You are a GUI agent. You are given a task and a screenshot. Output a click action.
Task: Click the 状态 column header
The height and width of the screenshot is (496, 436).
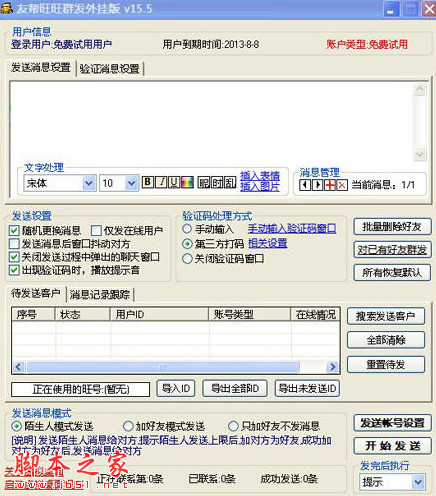coord(83,315)
